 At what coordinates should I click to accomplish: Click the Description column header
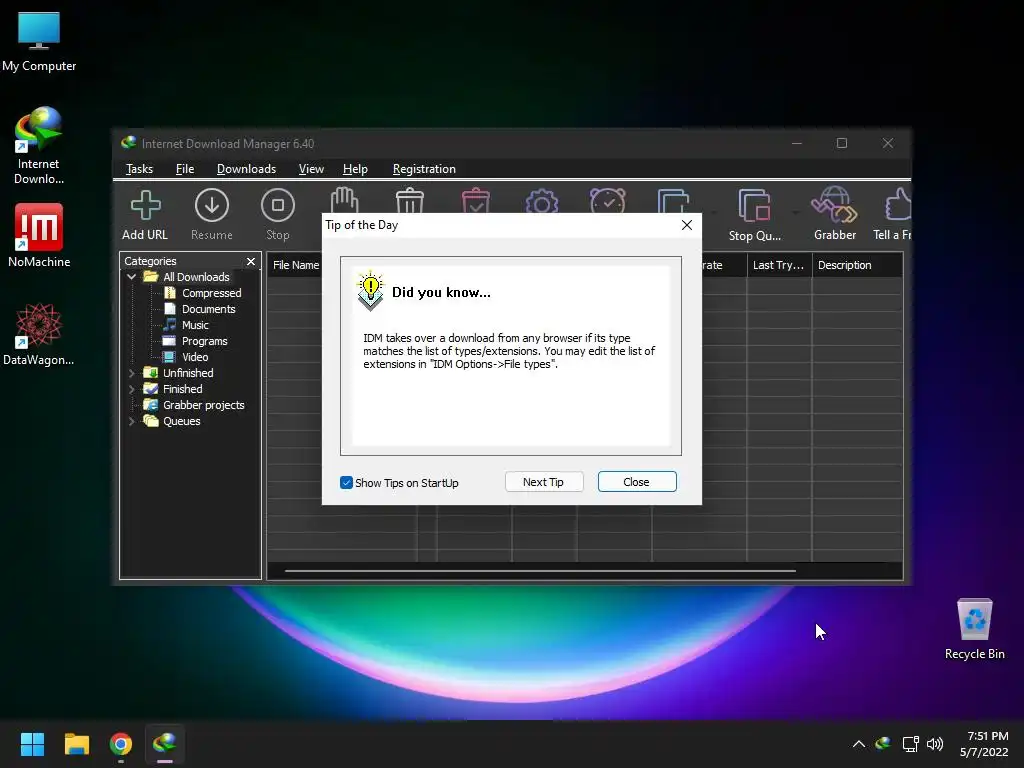pos(857,265)
